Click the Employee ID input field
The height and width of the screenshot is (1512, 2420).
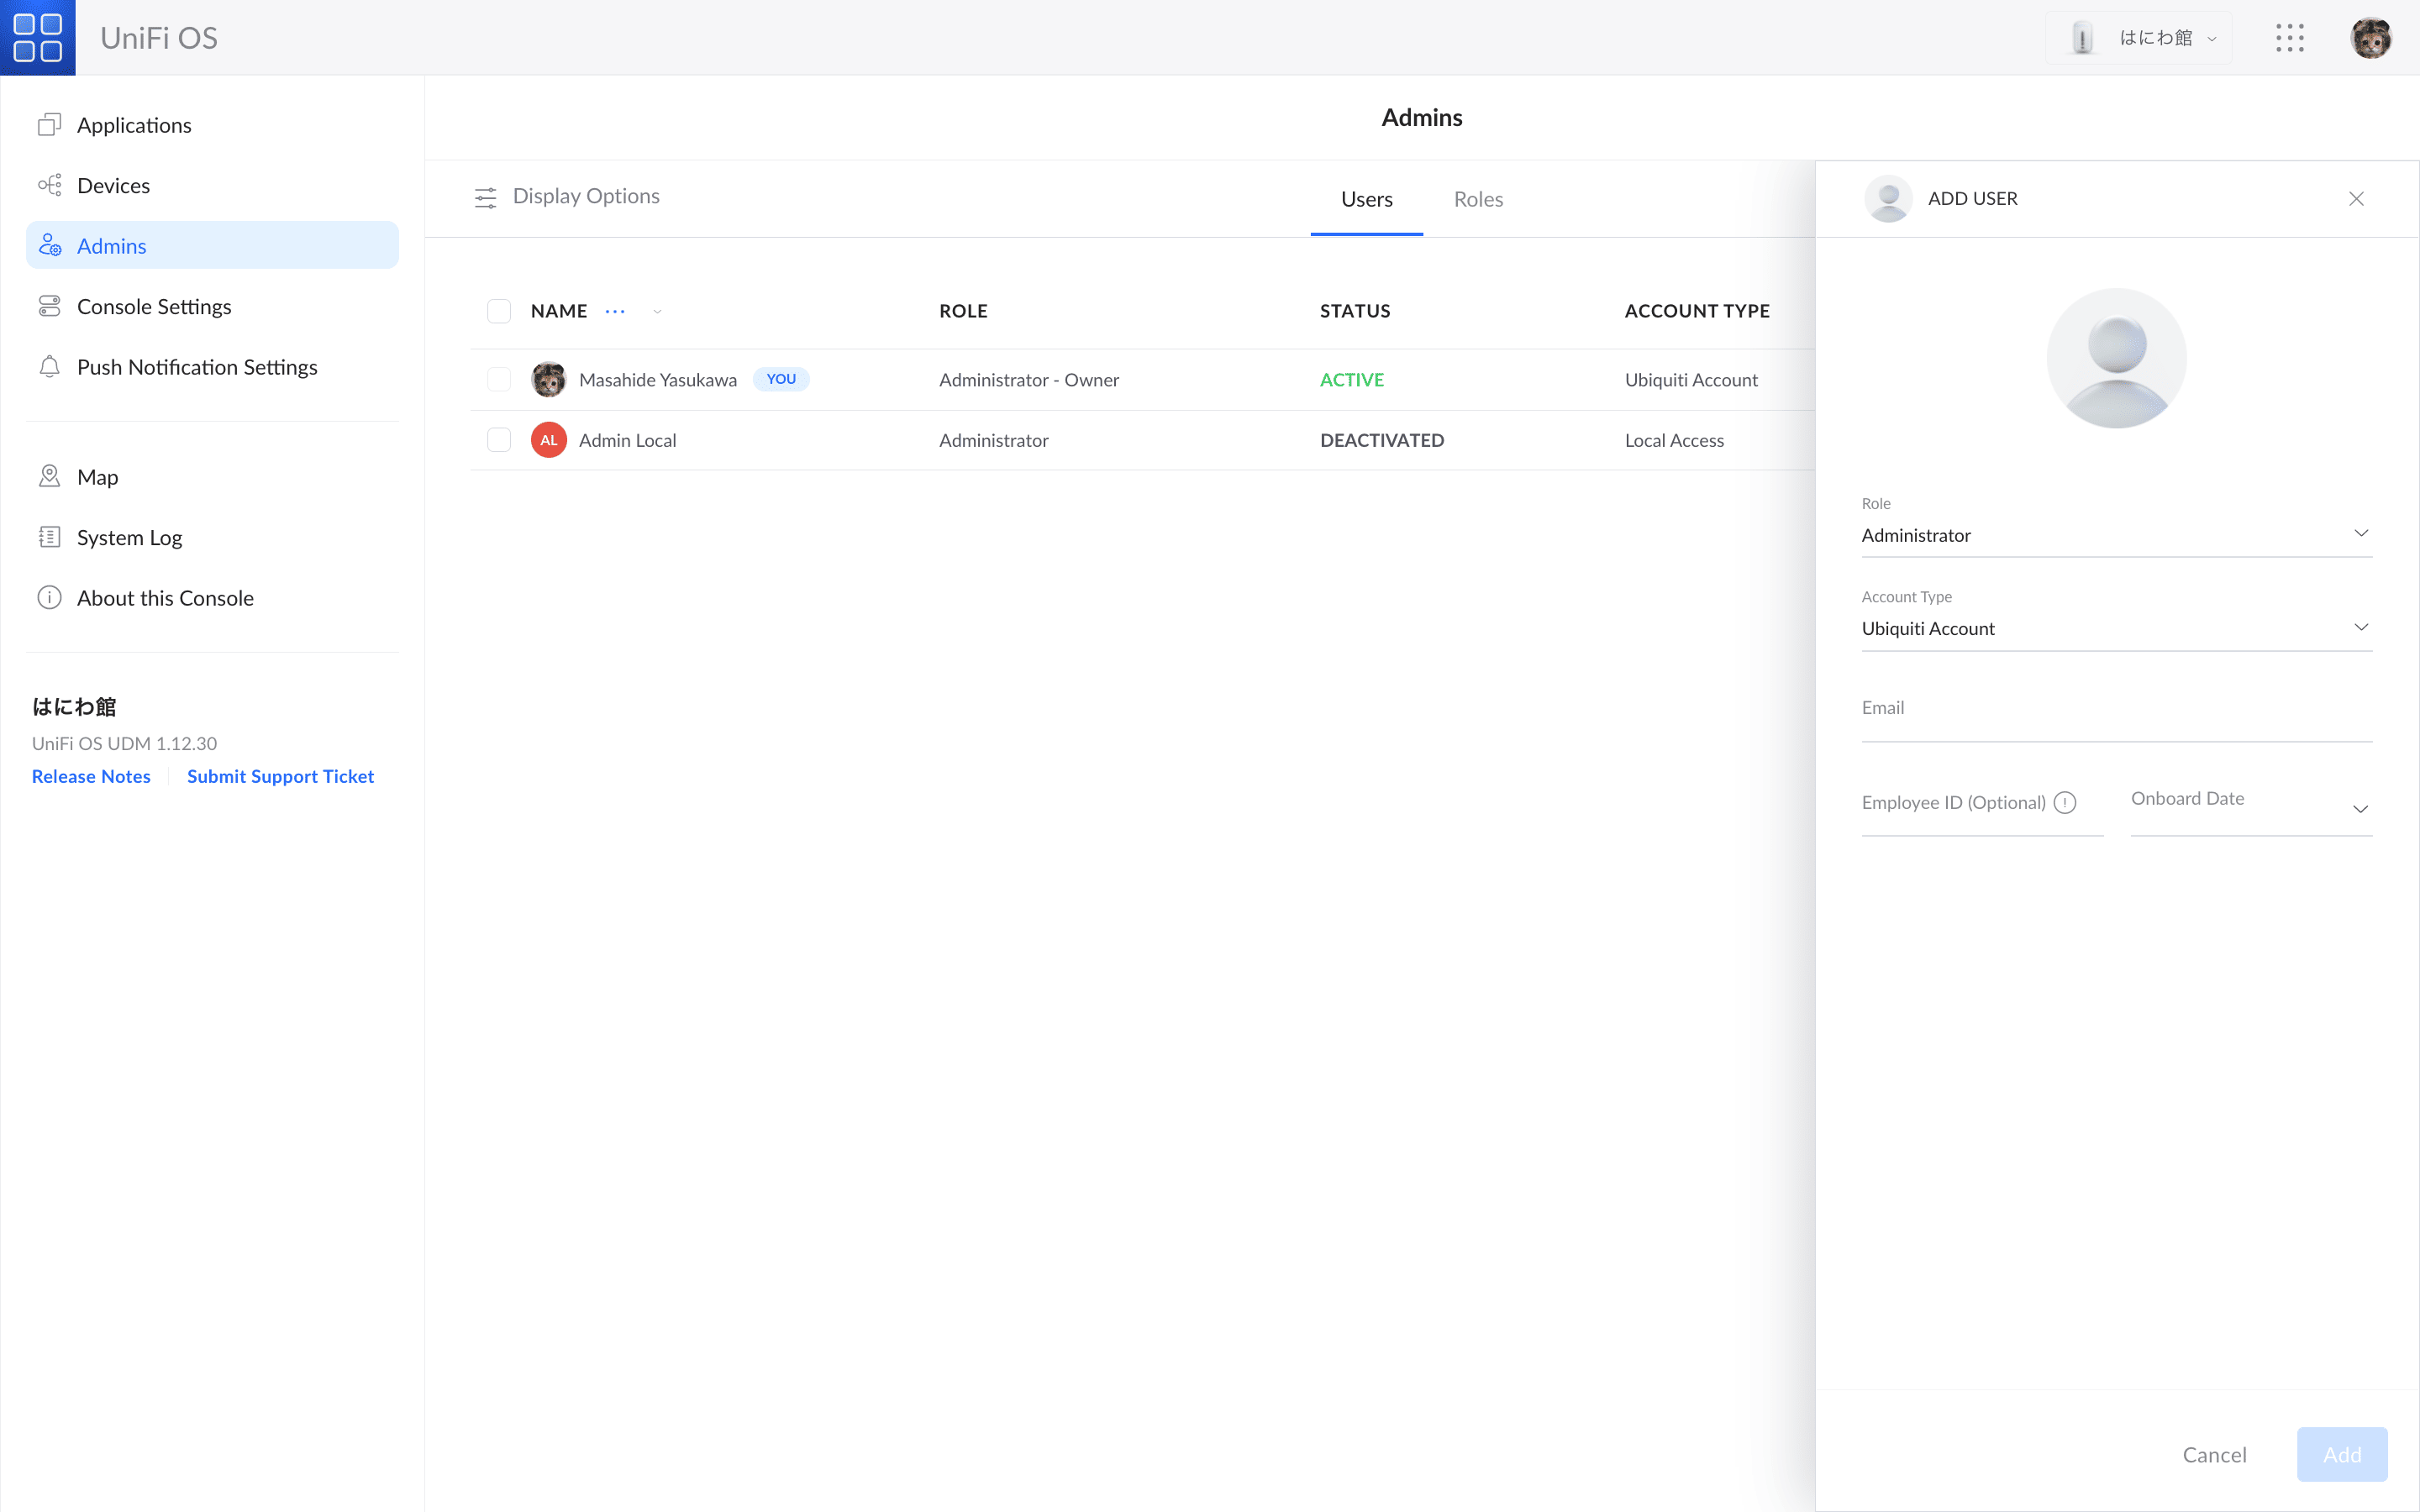[x=1982, y=806]
